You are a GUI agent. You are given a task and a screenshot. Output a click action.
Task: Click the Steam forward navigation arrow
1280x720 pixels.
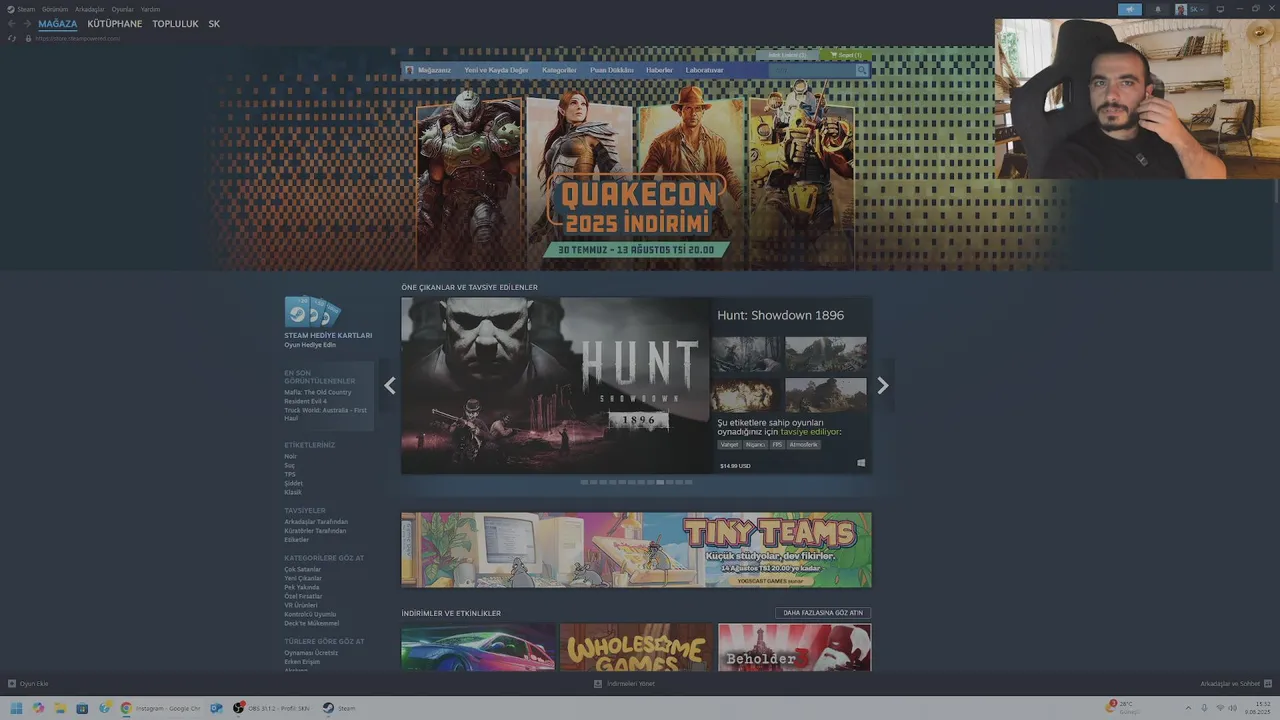[x=26, y=24]
